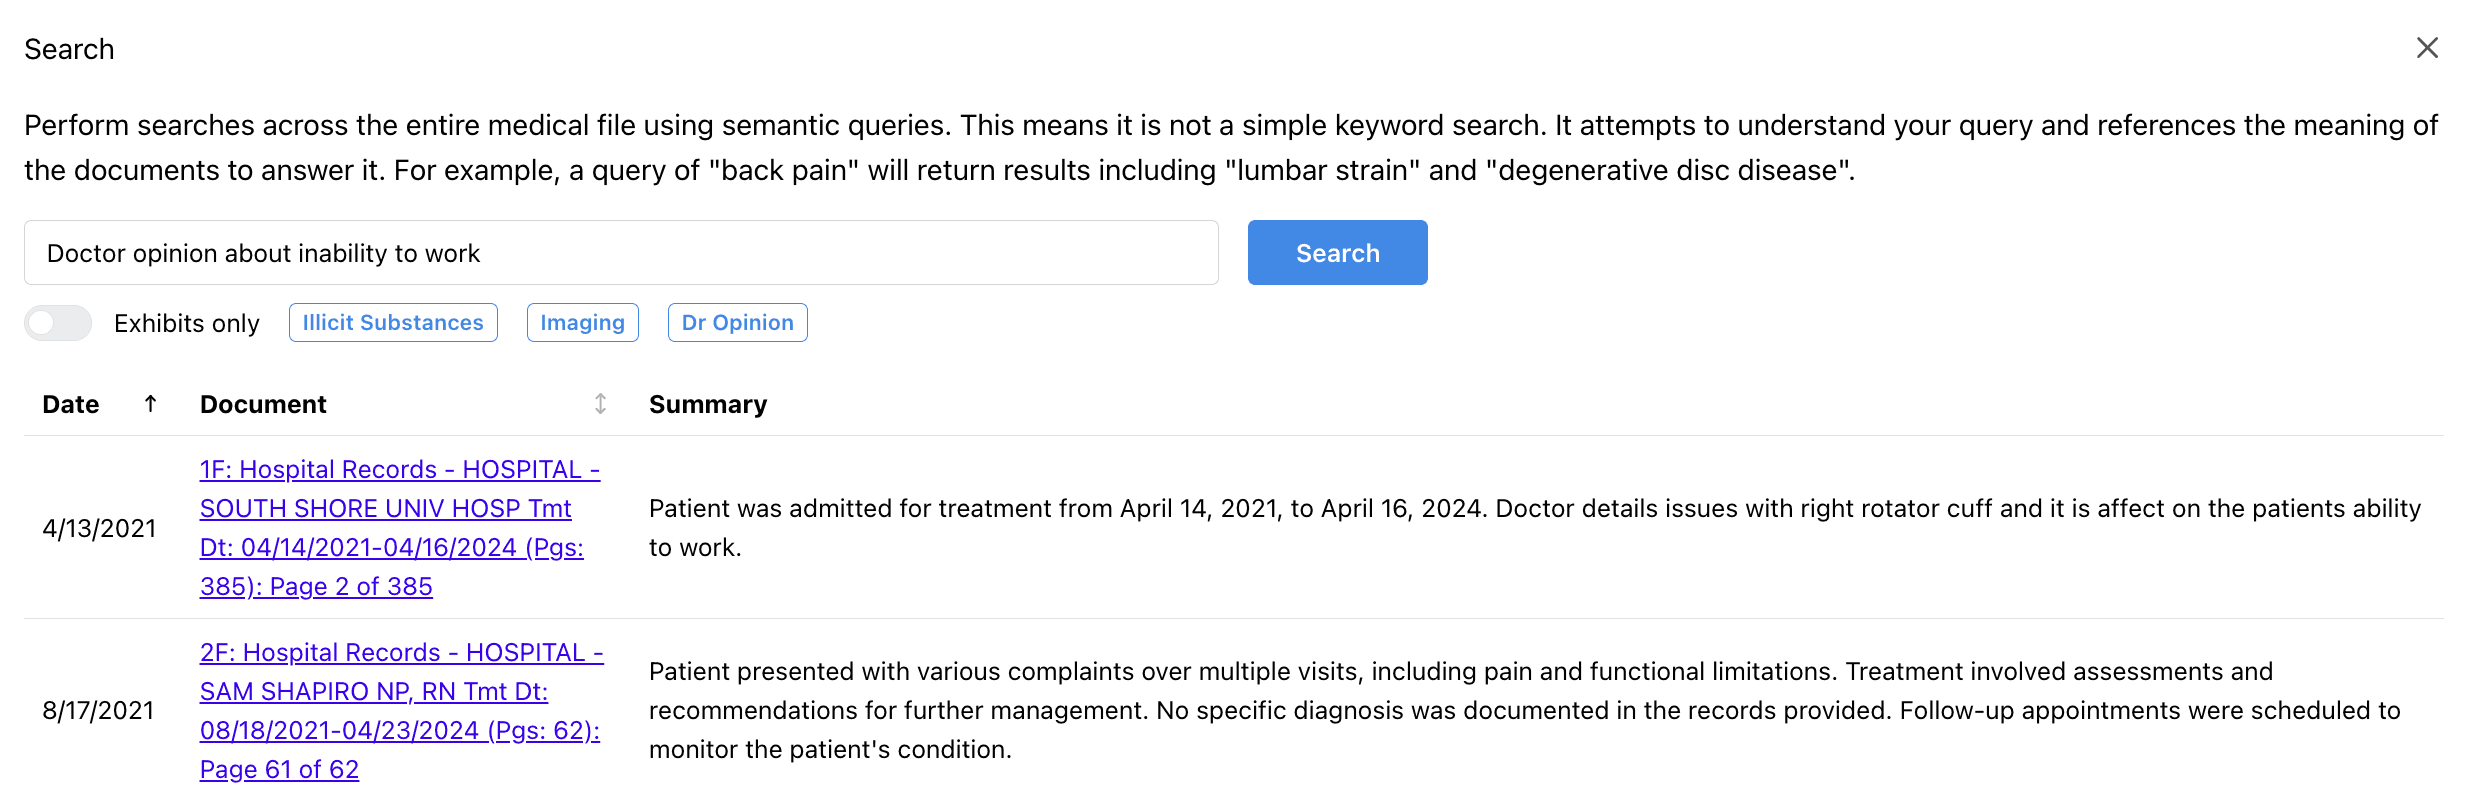Select the Dr Opinion filter
2470x800 pixels.
737,322
